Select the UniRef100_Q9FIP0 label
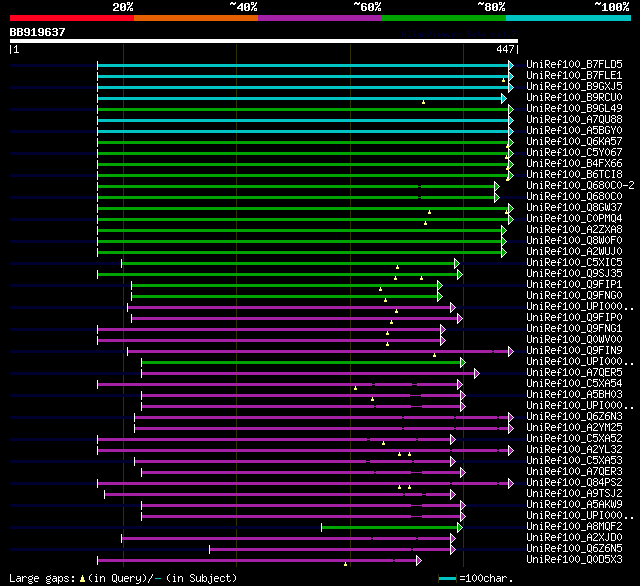 (x=574, y=318)
